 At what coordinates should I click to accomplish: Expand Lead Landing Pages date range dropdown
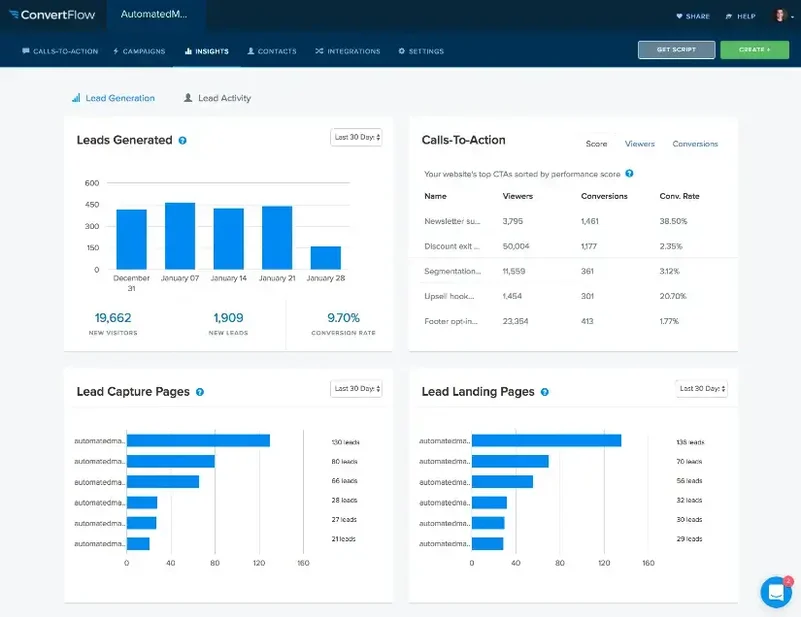pos(701,388)
